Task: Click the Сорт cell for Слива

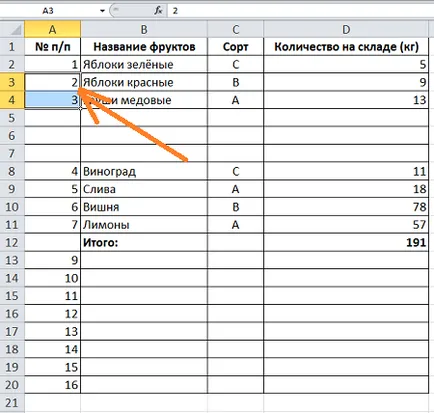Action: pos(235,189)
